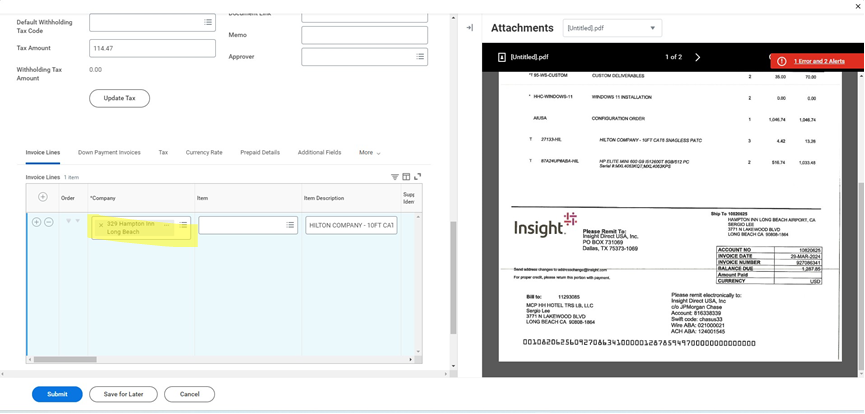Click Item column header
The width and height of the screenshot is (865, 414).
(202, 198)
